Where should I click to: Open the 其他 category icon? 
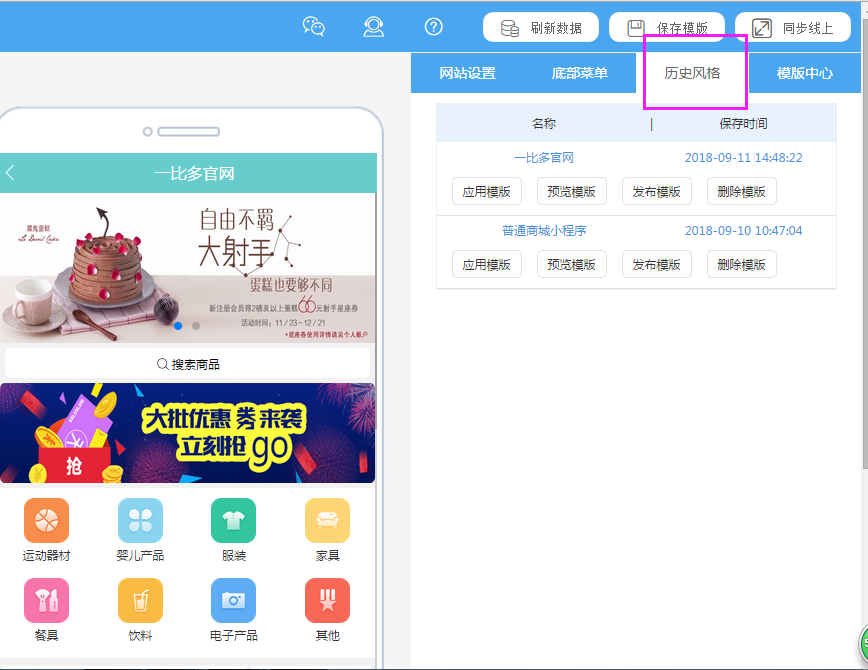[x=327, y=600]
